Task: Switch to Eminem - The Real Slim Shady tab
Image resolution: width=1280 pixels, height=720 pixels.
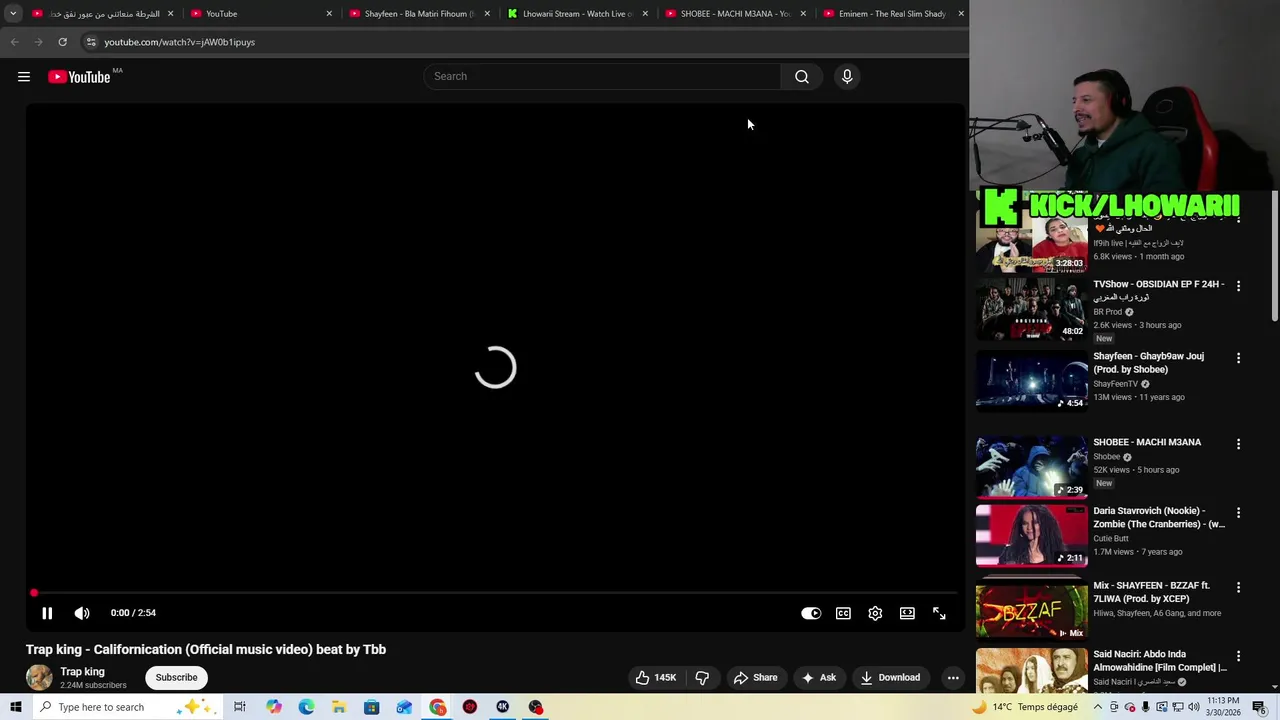Action: tap(894, 14)
